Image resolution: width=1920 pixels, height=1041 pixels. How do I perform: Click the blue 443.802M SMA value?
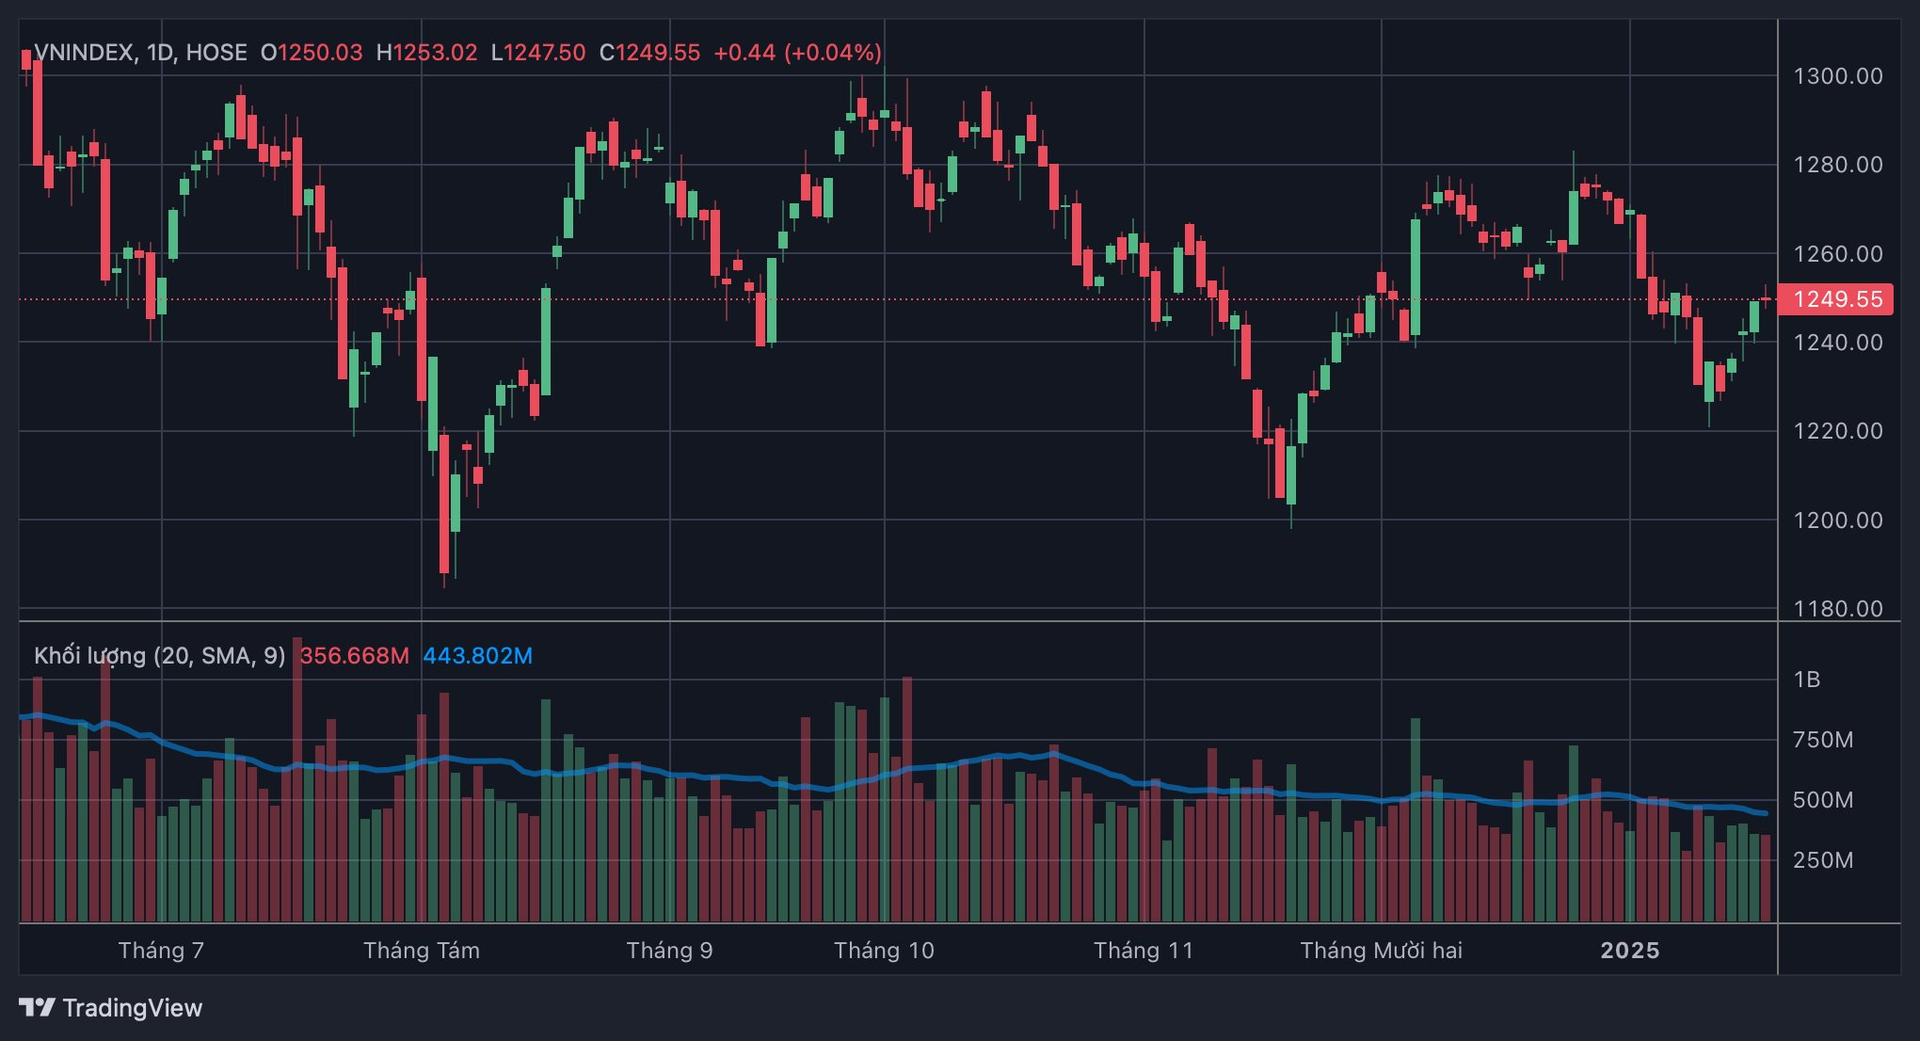click(477, 656)
